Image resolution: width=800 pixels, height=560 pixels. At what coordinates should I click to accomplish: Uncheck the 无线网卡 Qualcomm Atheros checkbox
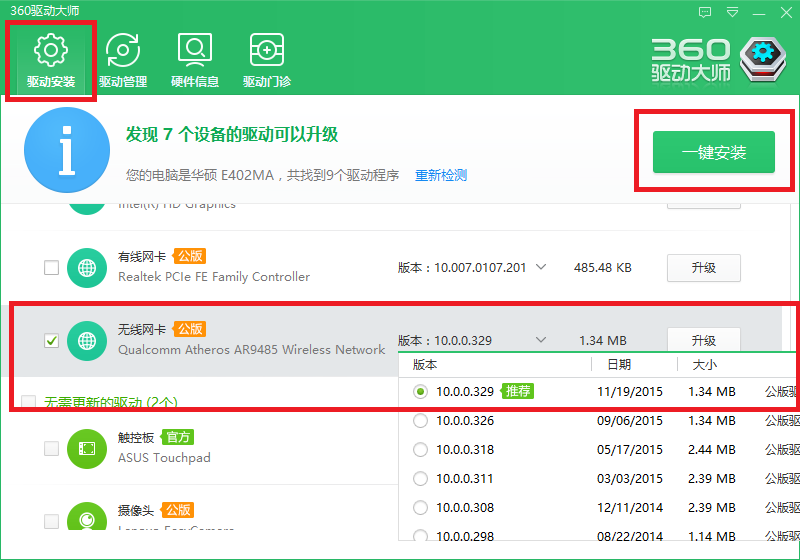click(51, 340)
